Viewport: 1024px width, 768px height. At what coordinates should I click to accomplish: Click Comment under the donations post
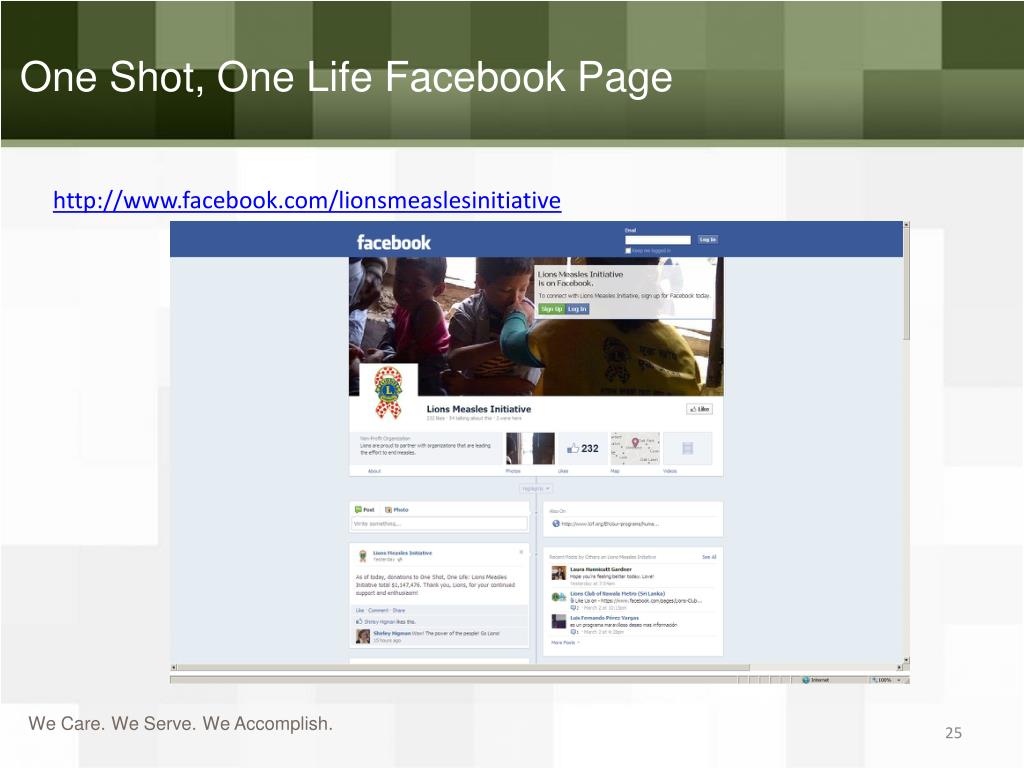[378, 611]
